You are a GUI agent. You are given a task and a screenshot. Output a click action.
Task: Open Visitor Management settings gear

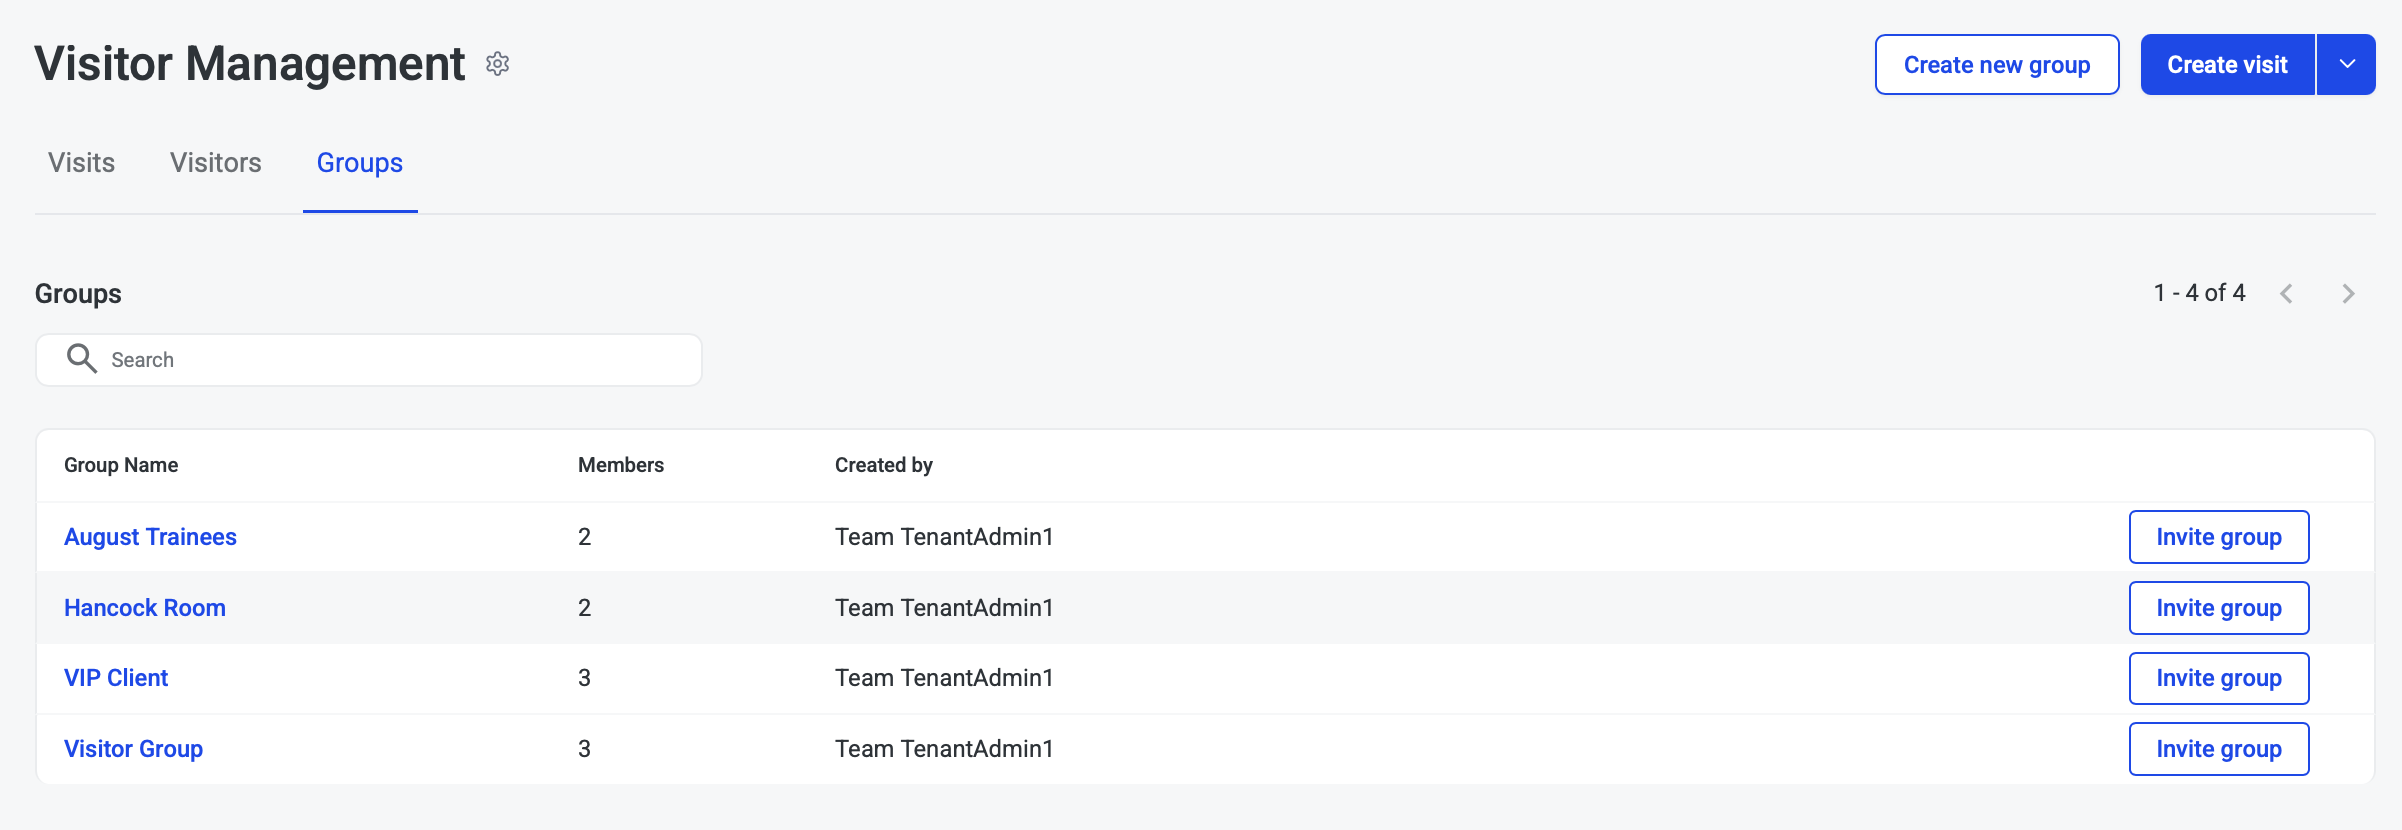click(x=498, y=64)
